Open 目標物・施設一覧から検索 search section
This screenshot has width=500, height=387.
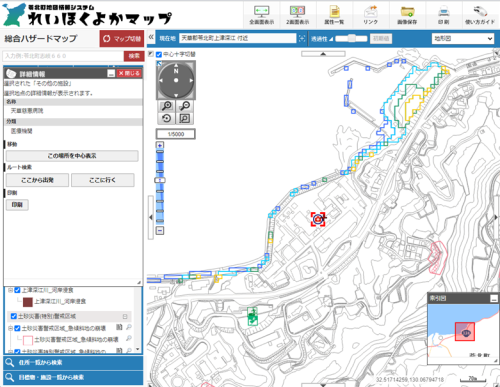tap(73, 377)
